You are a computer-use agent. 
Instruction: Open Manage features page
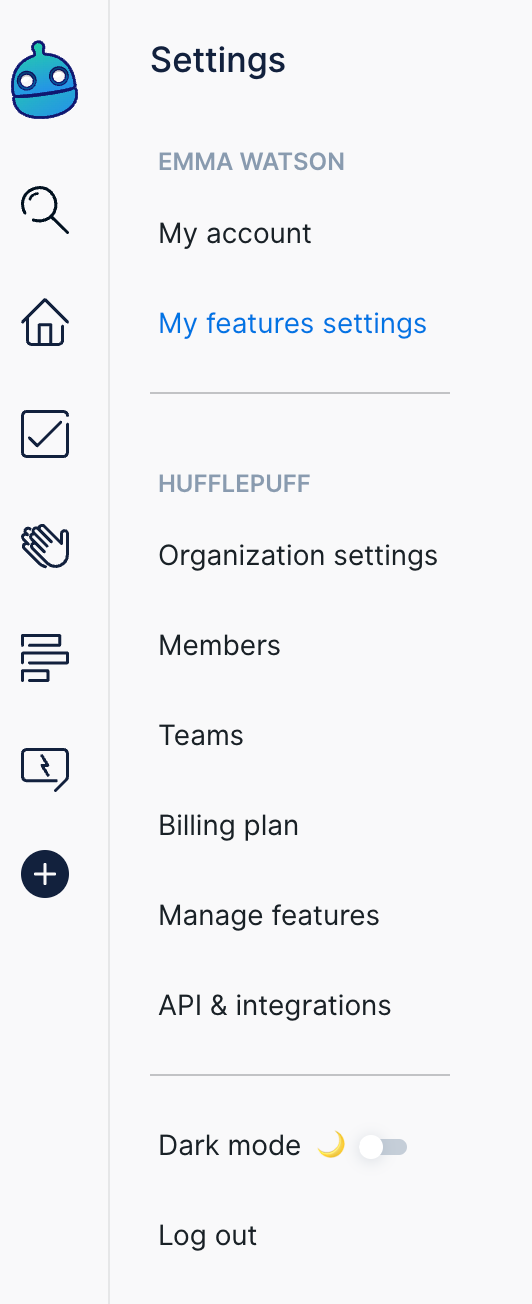click(x=269, y=915)
